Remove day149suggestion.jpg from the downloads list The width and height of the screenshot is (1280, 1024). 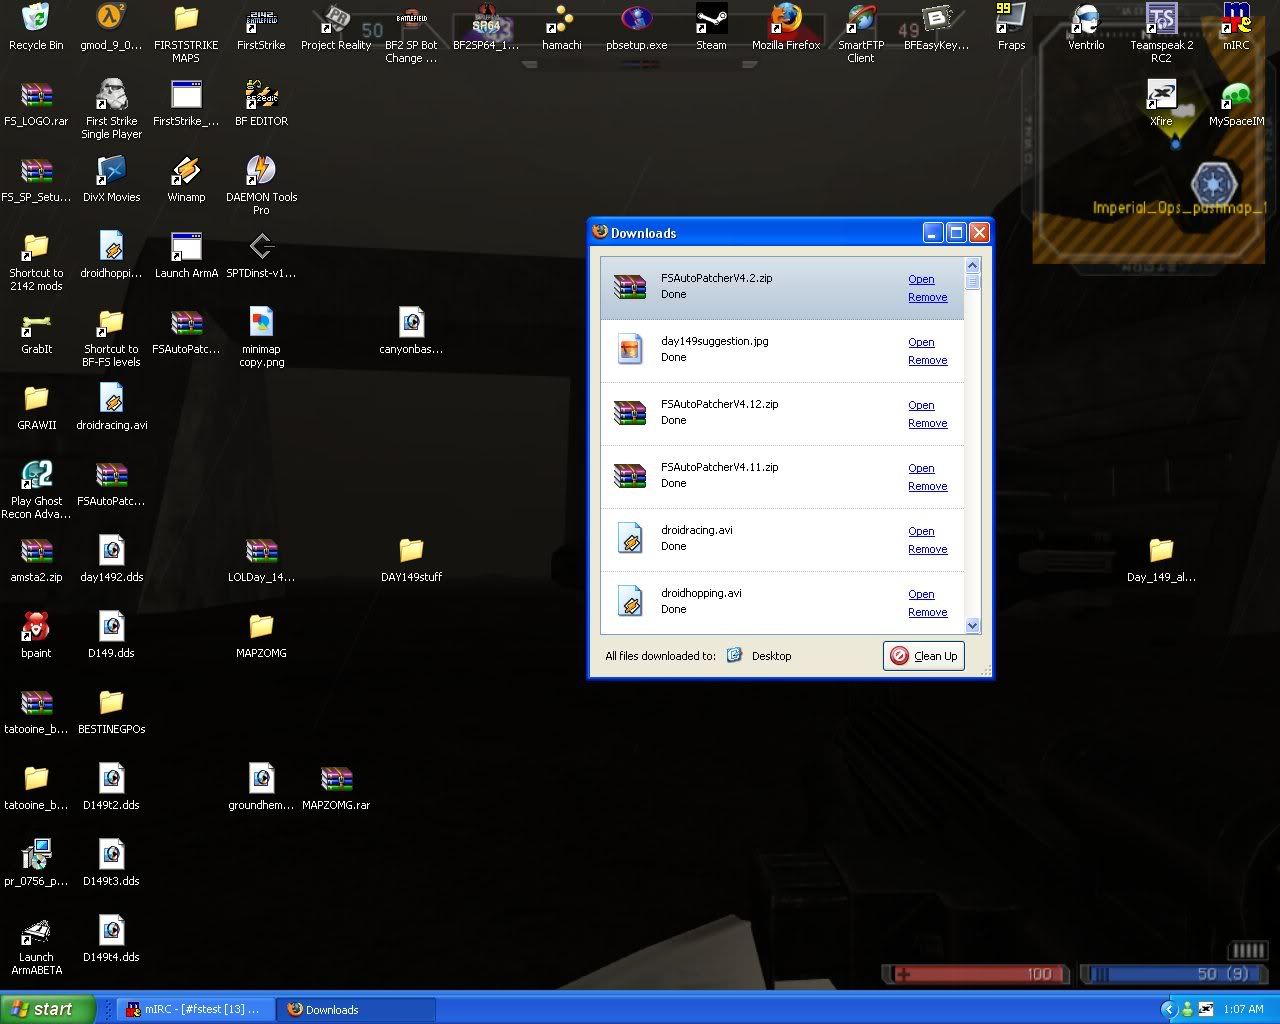[x=927, y=361]
